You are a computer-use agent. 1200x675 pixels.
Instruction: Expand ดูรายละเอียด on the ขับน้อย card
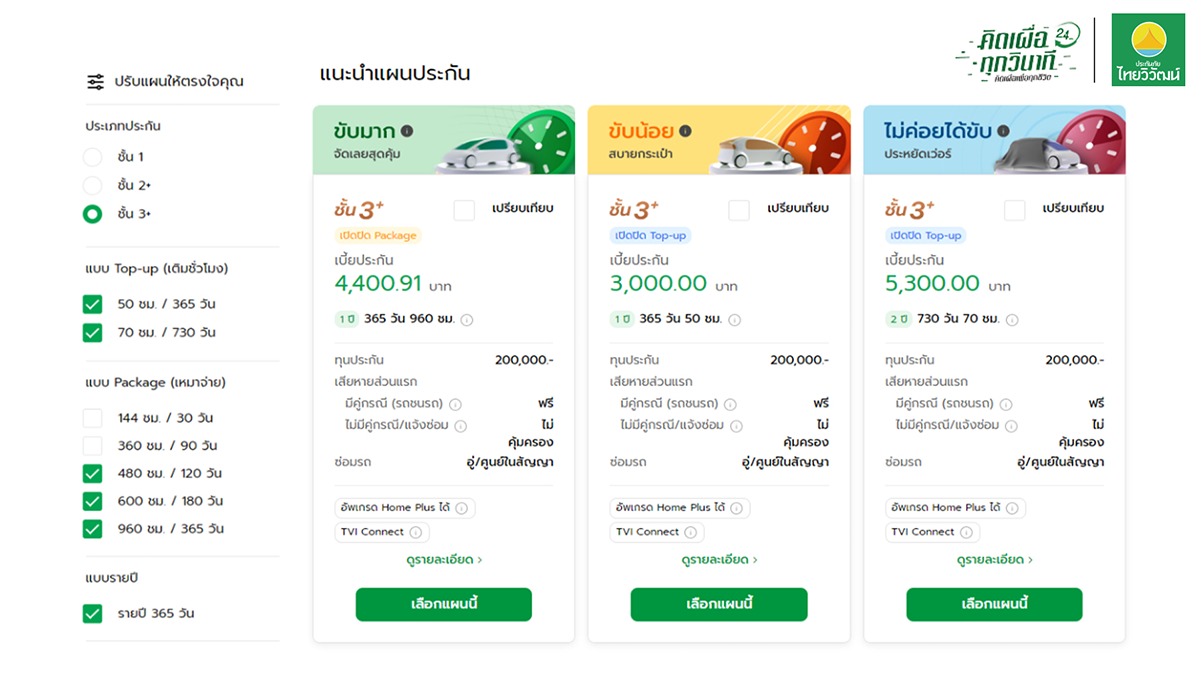click(719, 560)
